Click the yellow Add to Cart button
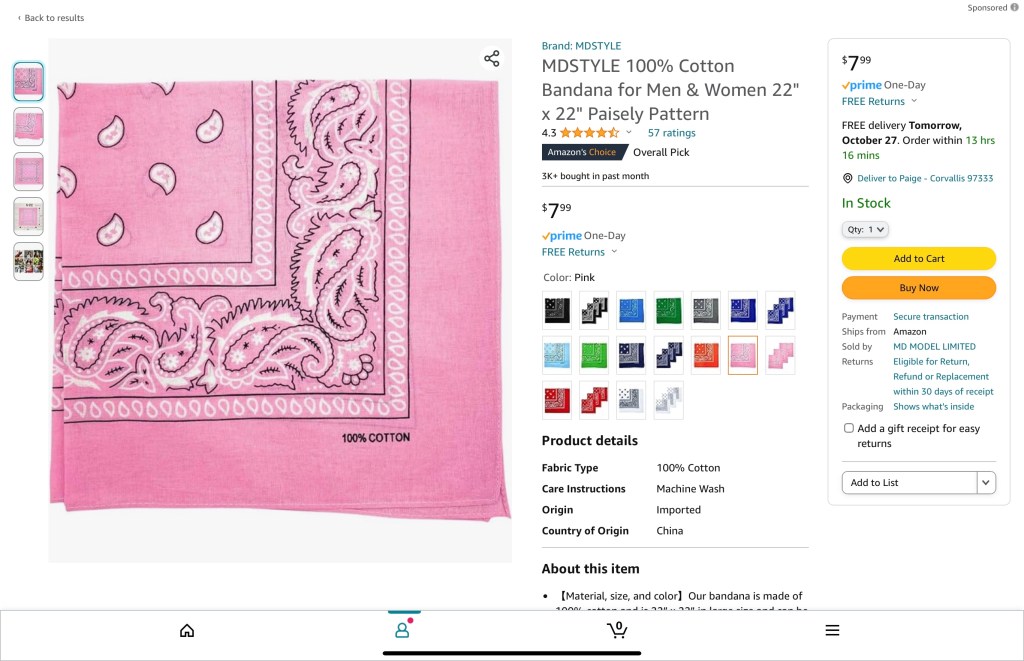This screenshot has height=661, width=1024. [918, 259]
